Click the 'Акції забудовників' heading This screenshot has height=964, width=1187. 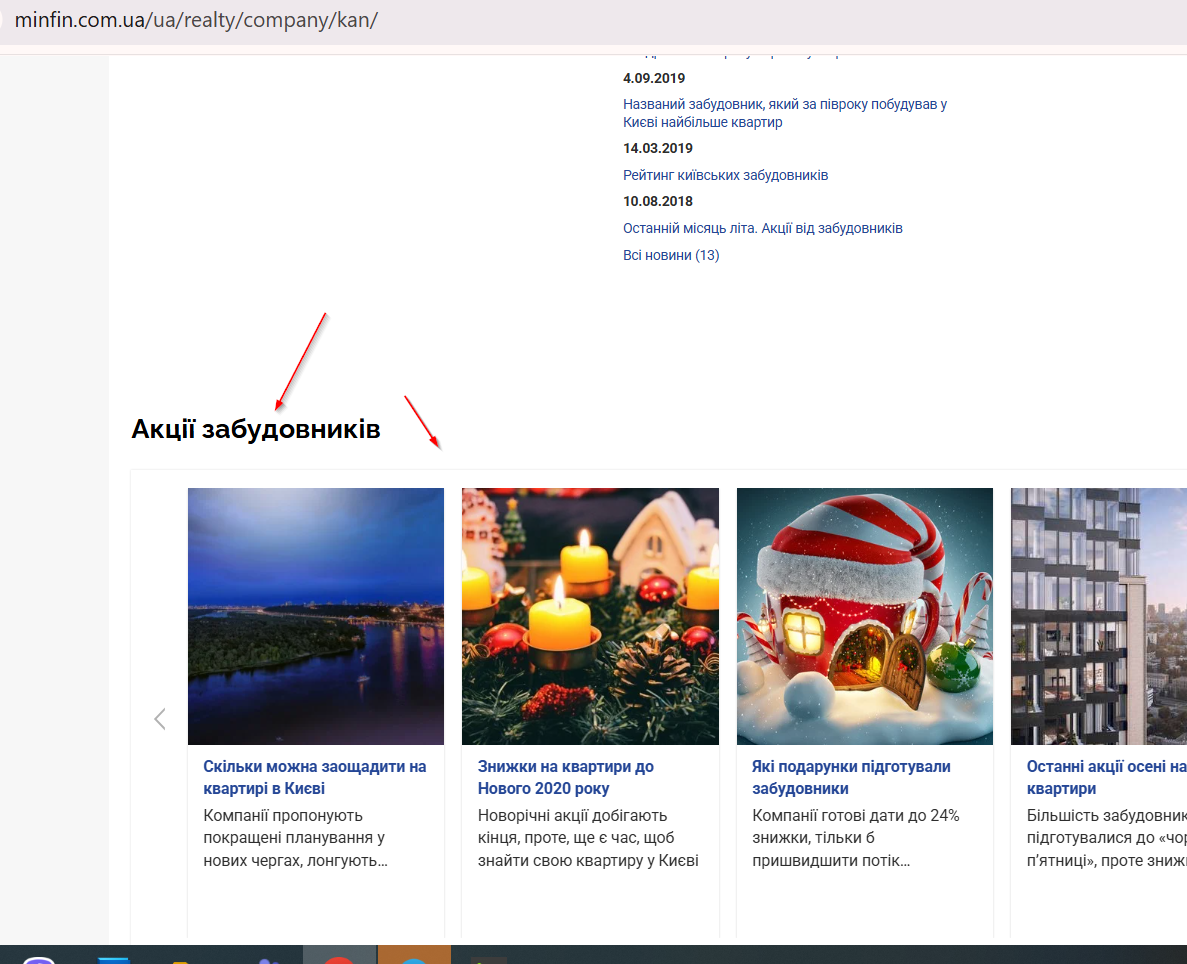click(x=256, y=429)
